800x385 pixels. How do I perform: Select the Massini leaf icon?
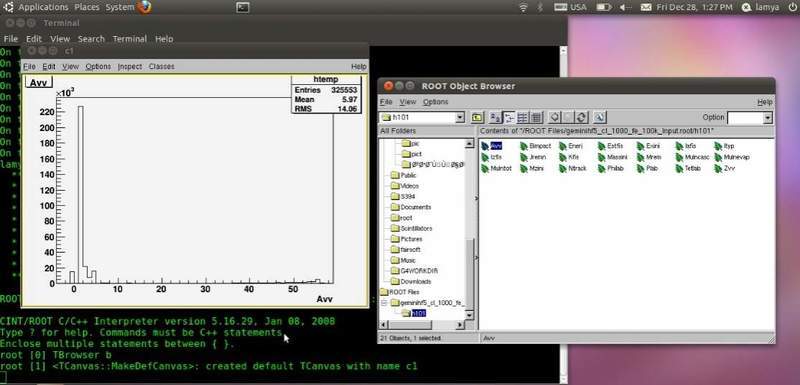tap(602, 158)
